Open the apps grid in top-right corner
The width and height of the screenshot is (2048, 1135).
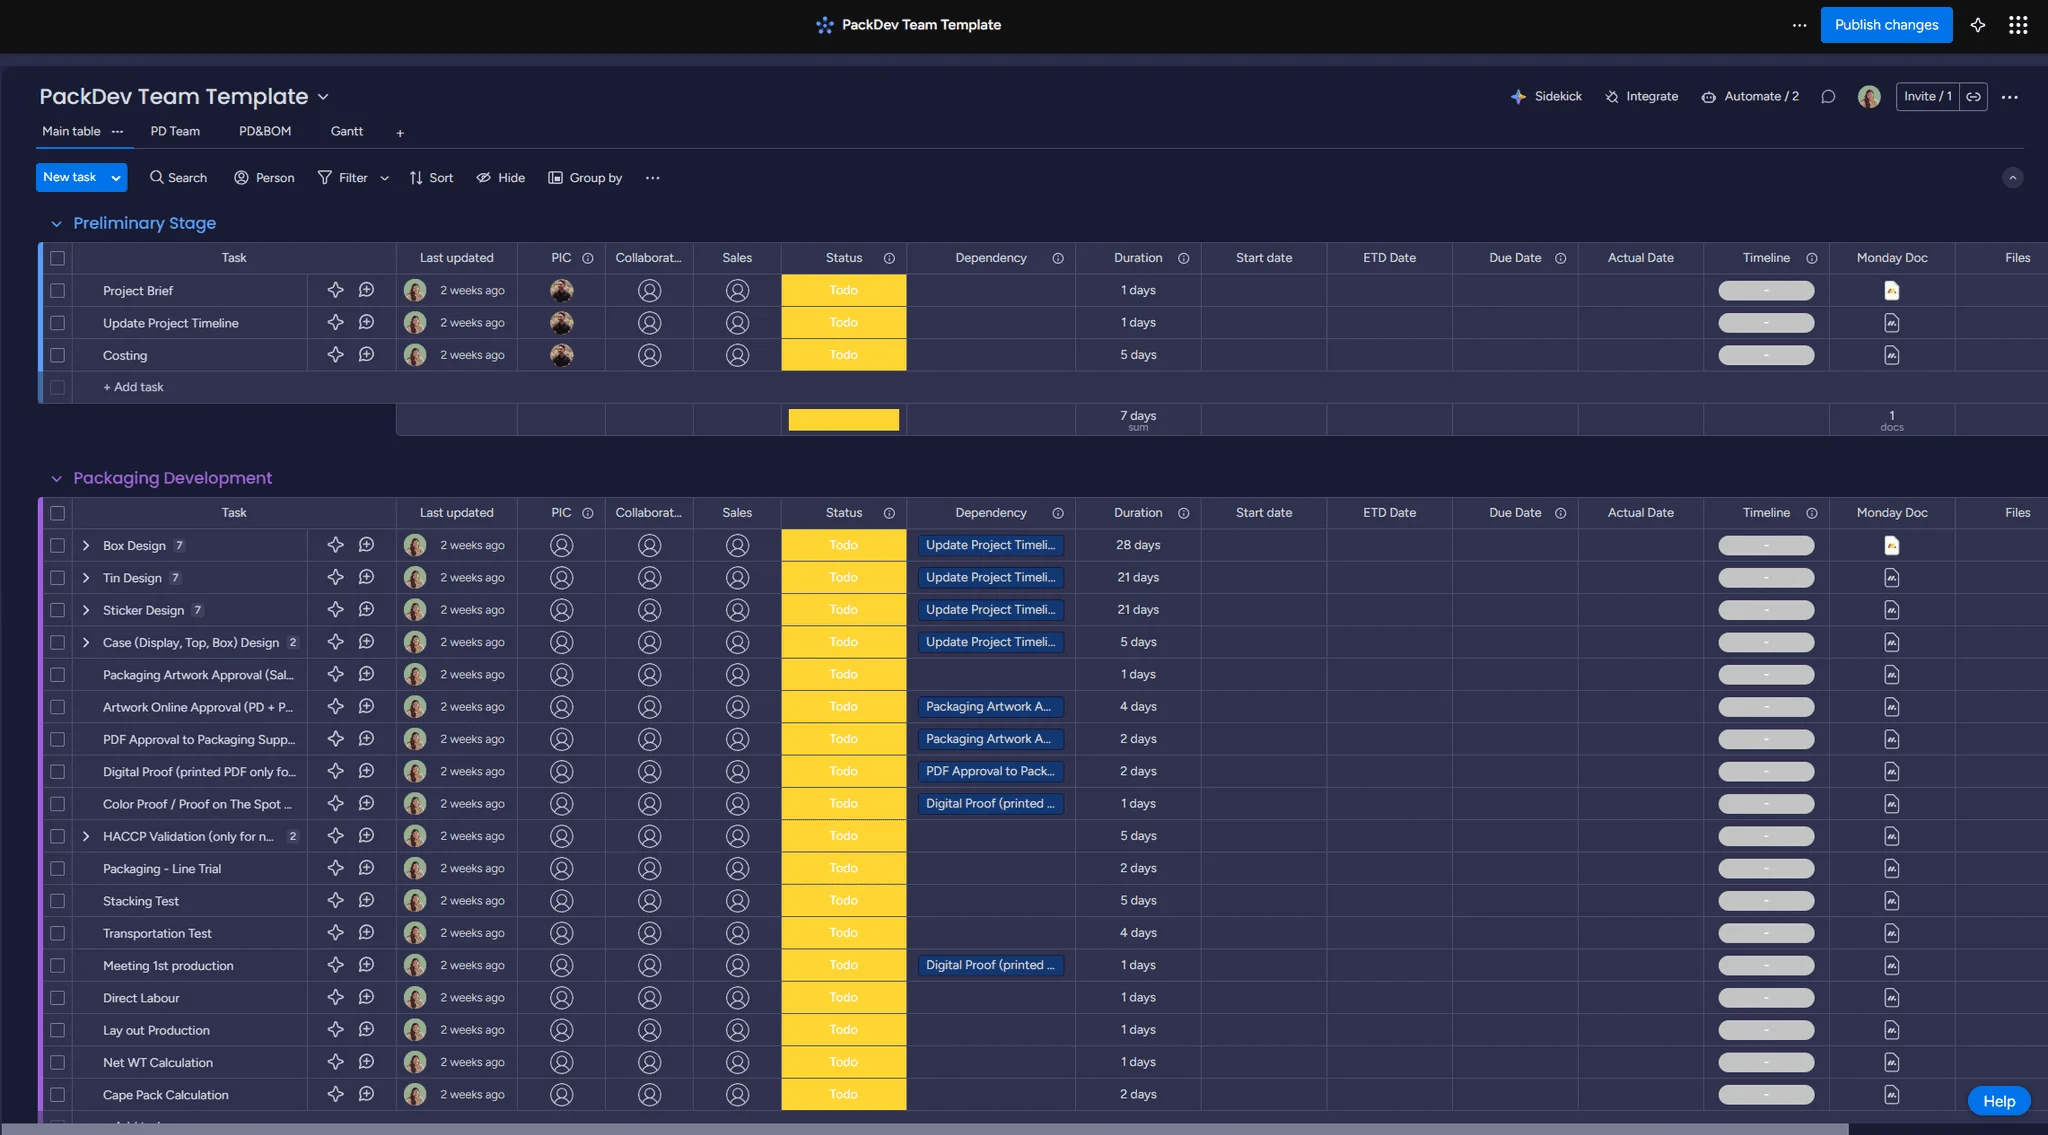tap(2018, 24)
